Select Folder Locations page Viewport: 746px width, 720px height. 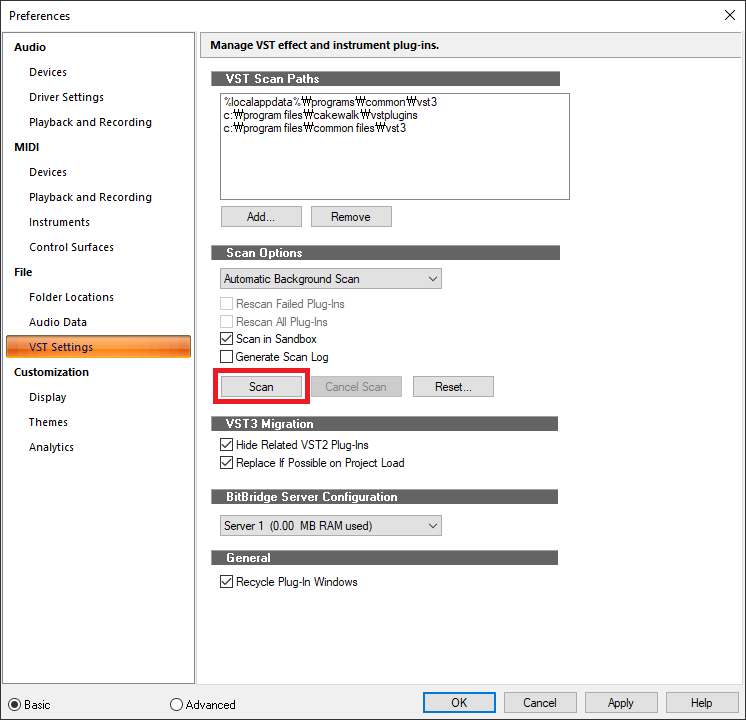(71, 297)
